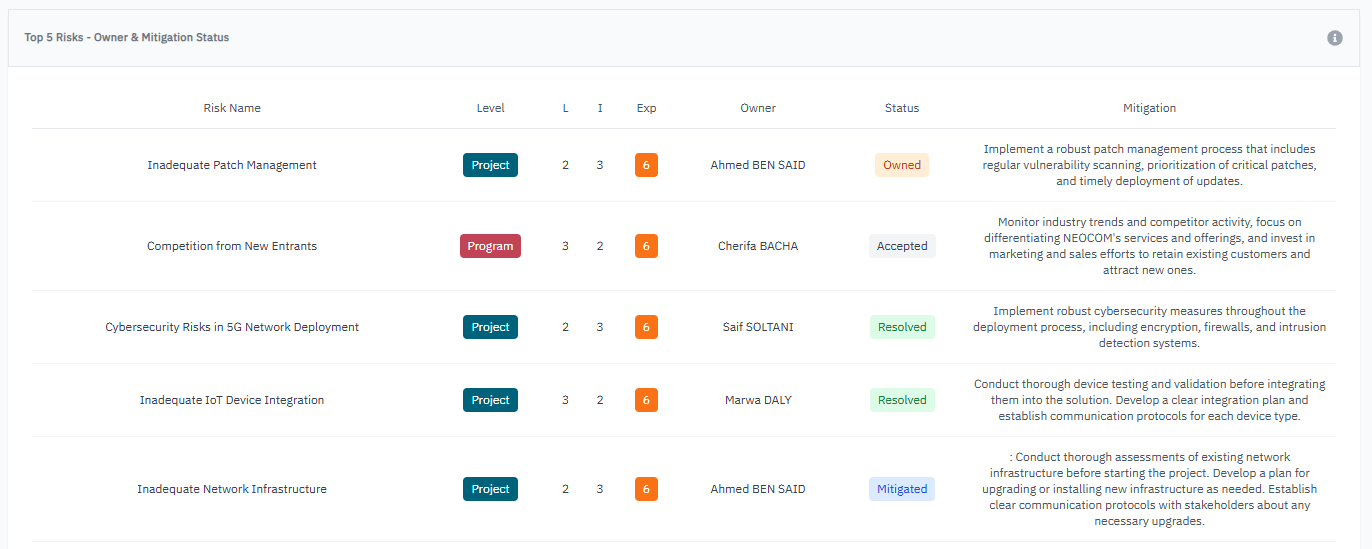
Task: Click the Exp column header
Action: [x=646, y=108]
